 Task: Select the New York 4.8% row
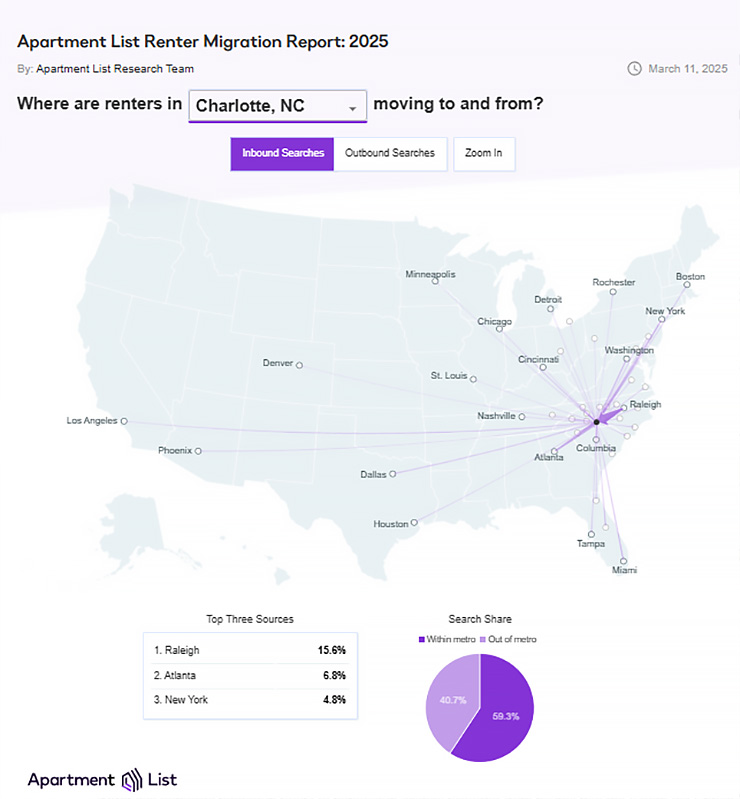250,700
